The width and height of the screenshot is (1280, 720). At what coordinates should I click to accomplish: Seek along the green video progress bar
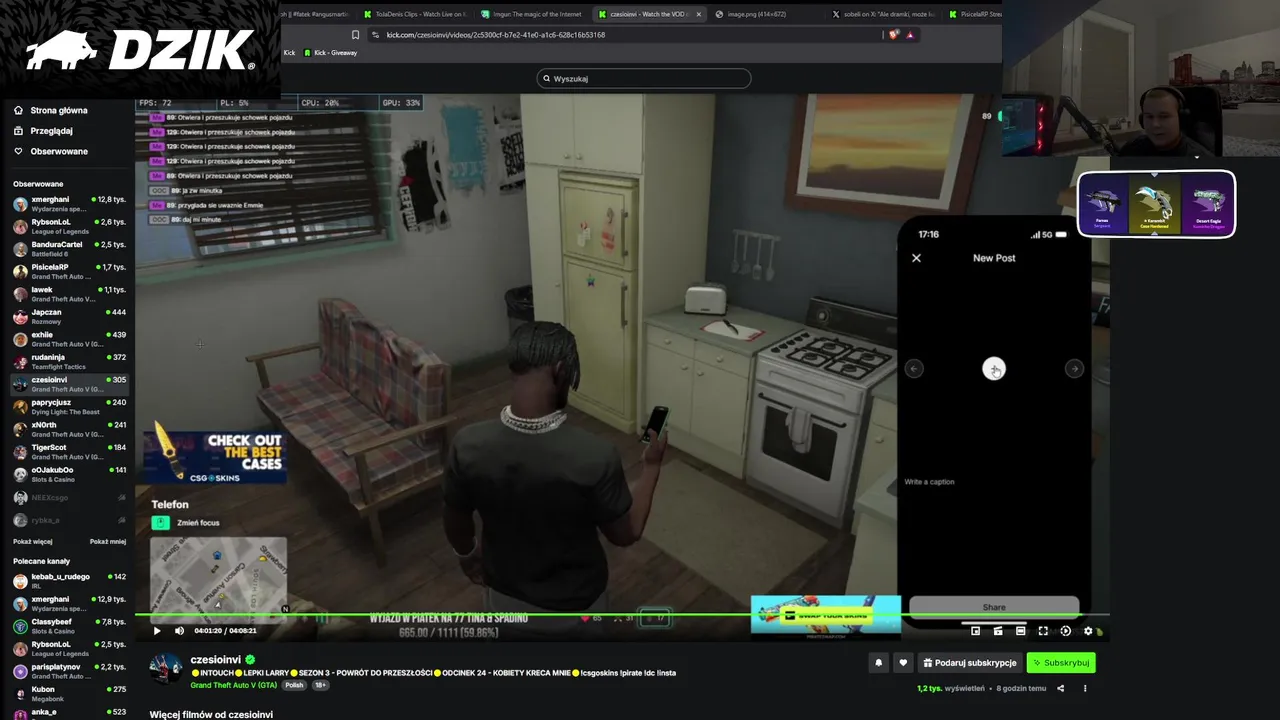pyautogui.click(x=622, y=615)
